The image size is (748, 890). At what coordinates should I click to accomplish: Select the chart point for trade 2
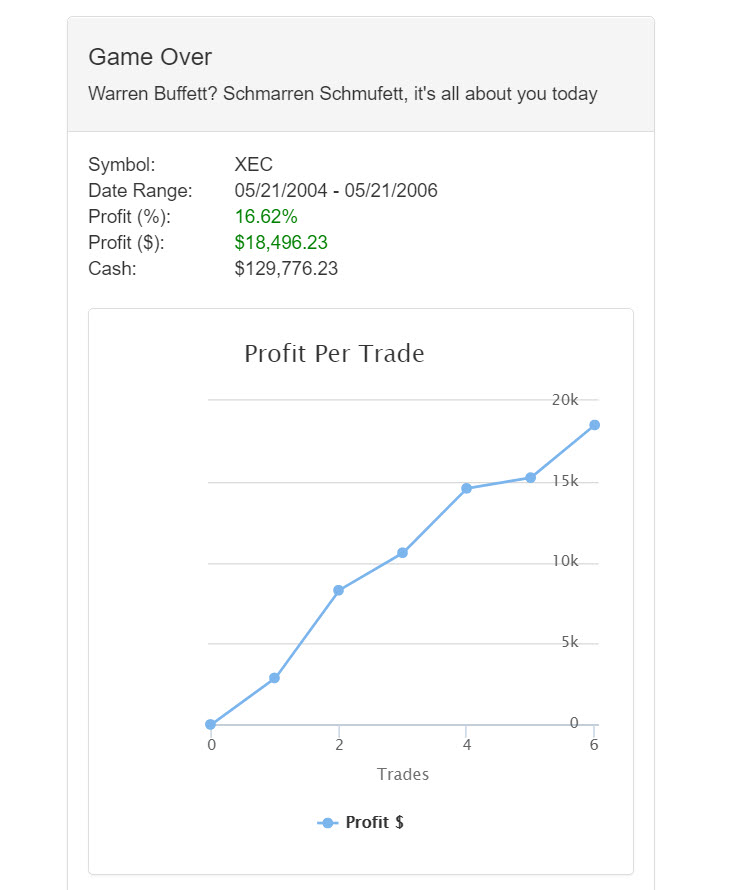click(x=339, y=590)
